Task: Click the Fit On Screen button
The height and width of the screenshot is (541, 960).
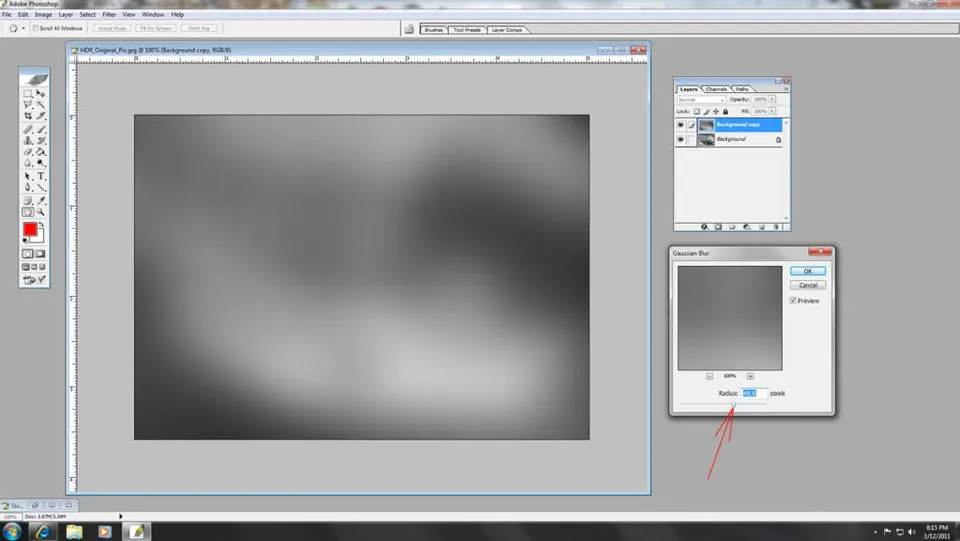Action: pyautogui.click(x=156, y=28)
